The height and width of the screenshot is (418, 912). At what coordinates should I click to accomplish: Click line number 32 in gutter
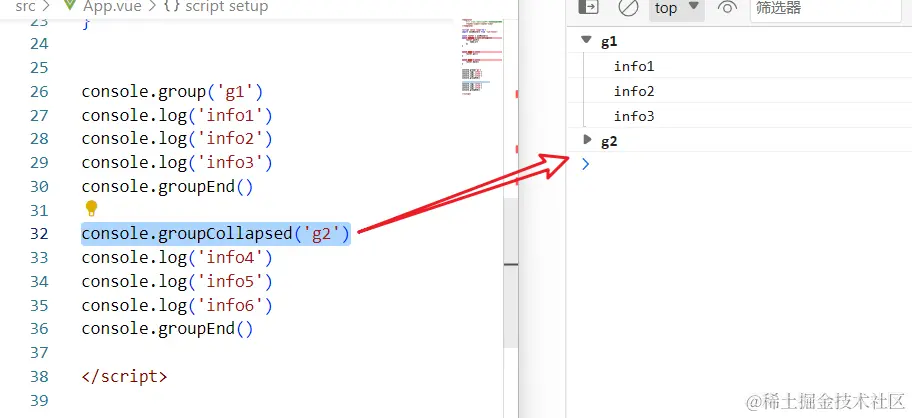(39, 234)
